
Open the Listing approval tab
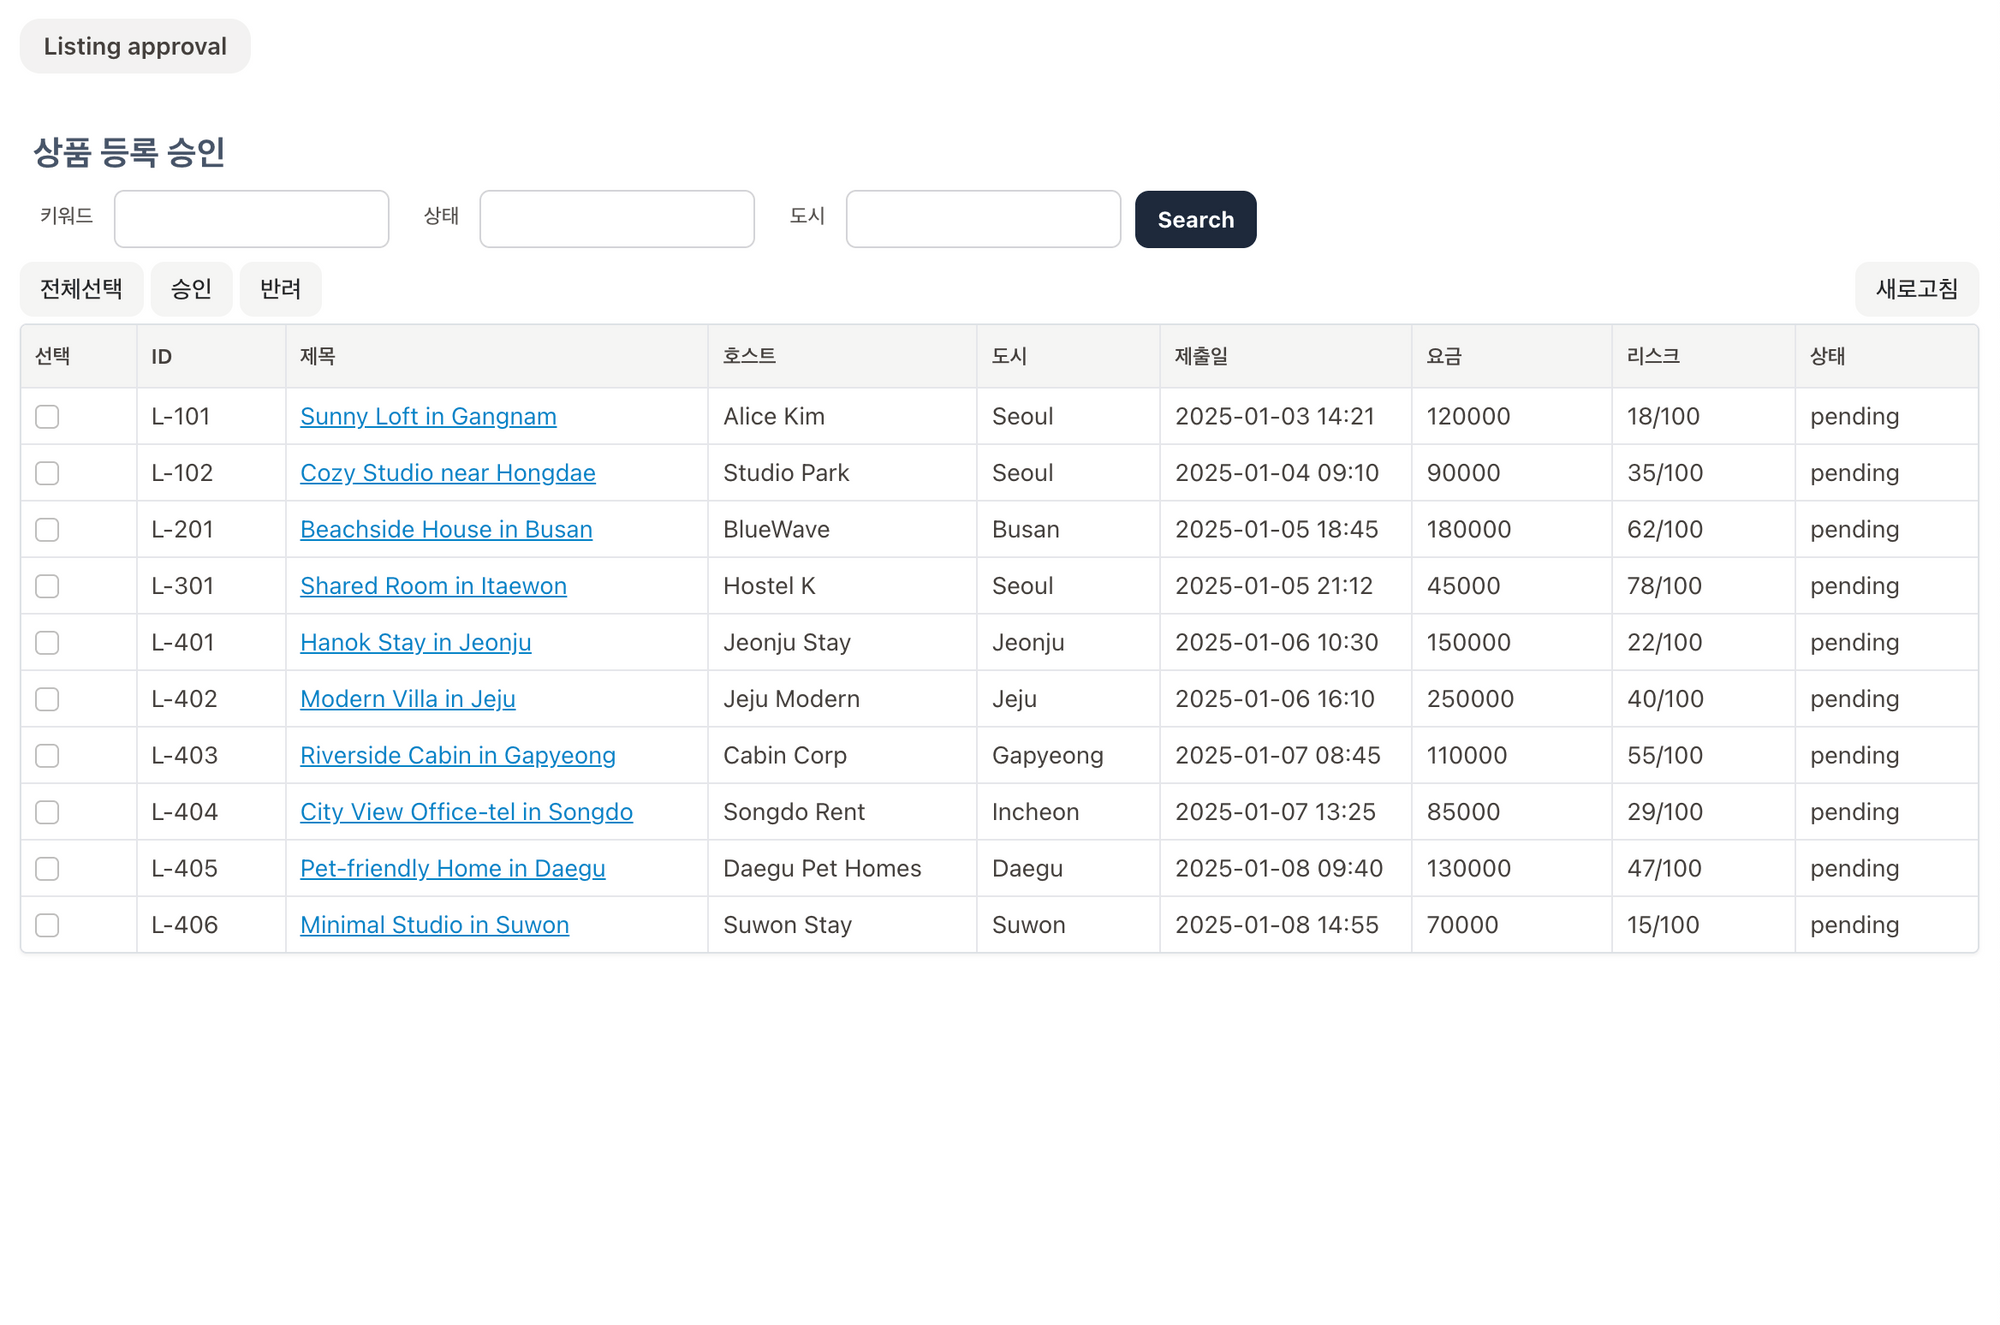135,46
